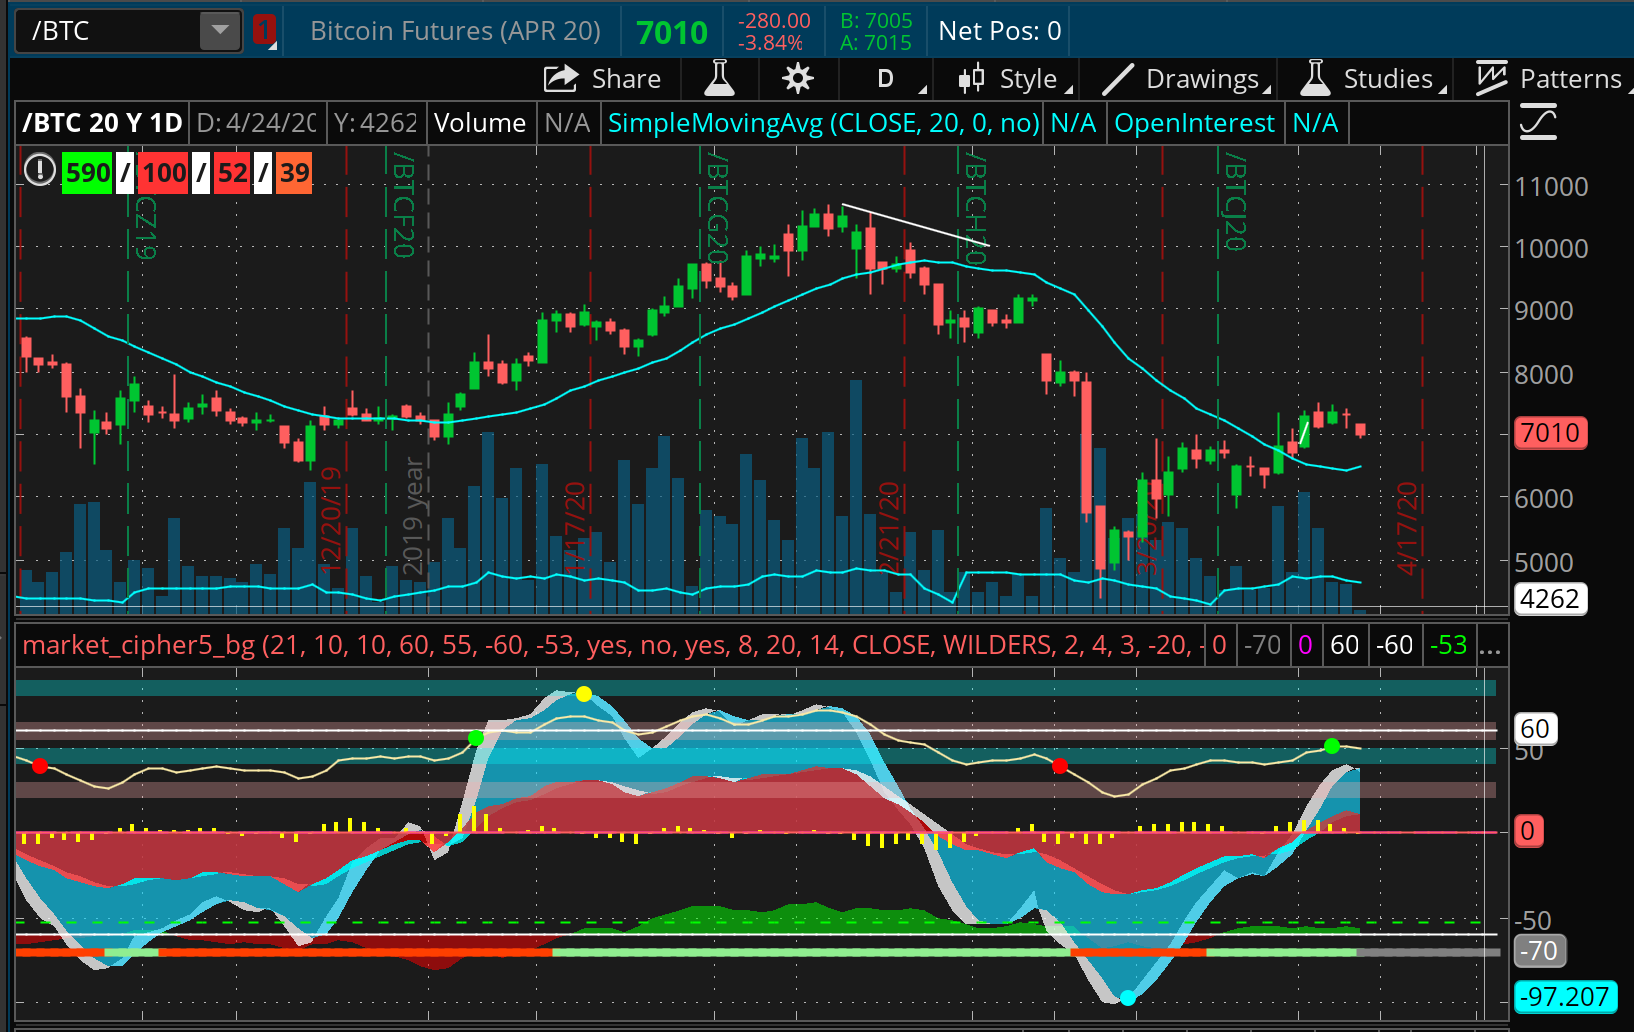Click the 4262 value bubble on the price axis
The image size is (1634, 1032).
pyautogui.click(x=1550, y=599)
